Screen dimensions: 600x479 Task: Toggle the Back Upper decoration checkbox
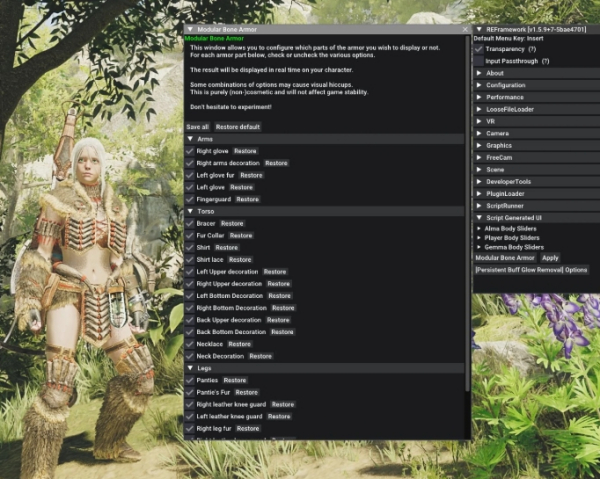tap(190, 320)
